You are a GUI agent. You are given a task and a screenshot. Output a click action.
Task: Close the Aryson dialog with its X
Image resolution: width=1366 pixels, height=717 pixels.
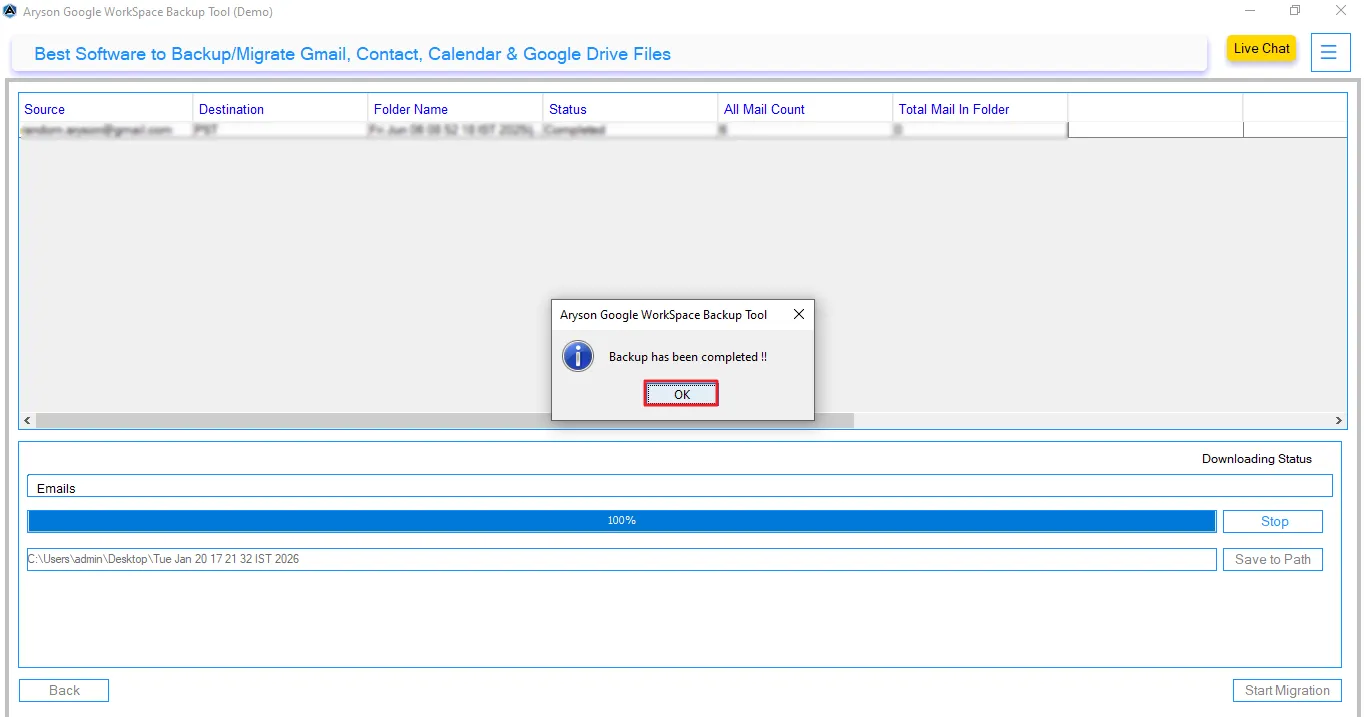coord(798,314)
